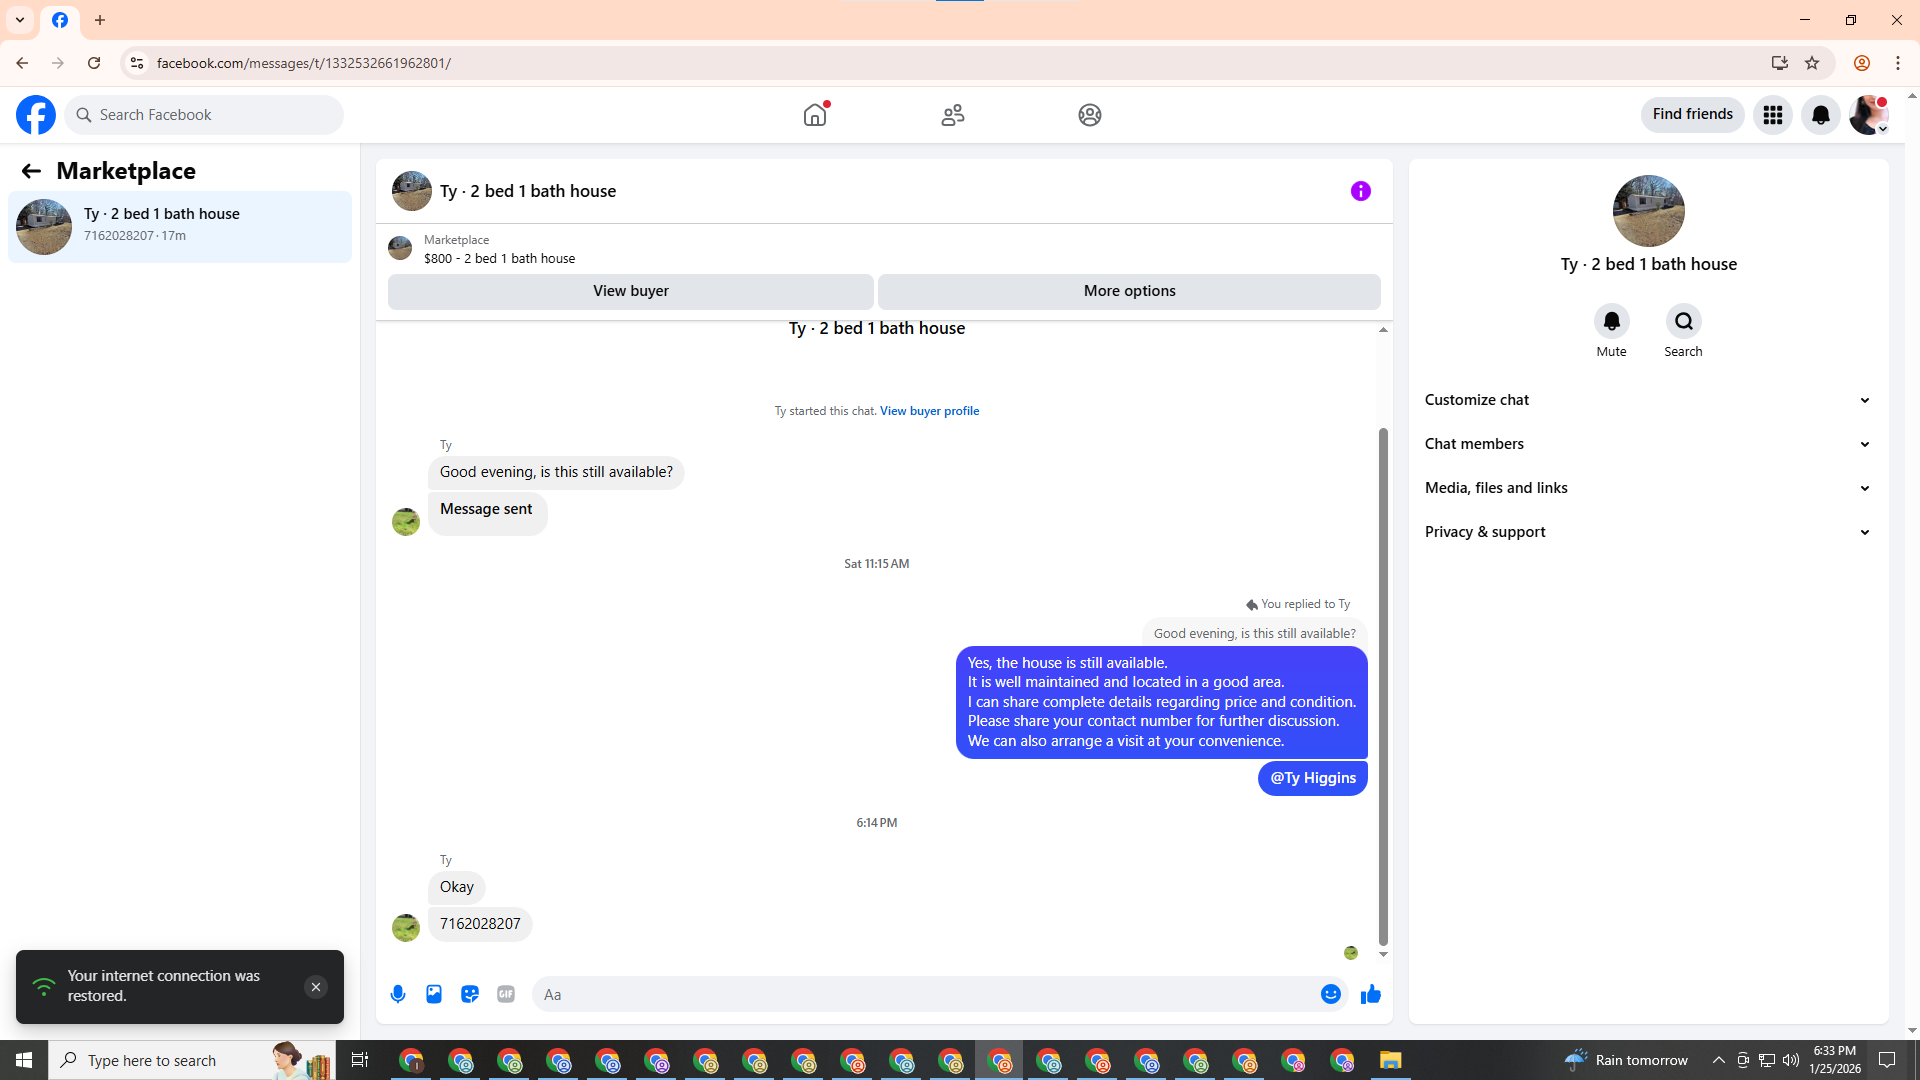
Task: Open the emoji picker smiley icon
Action: [1331, 994]
